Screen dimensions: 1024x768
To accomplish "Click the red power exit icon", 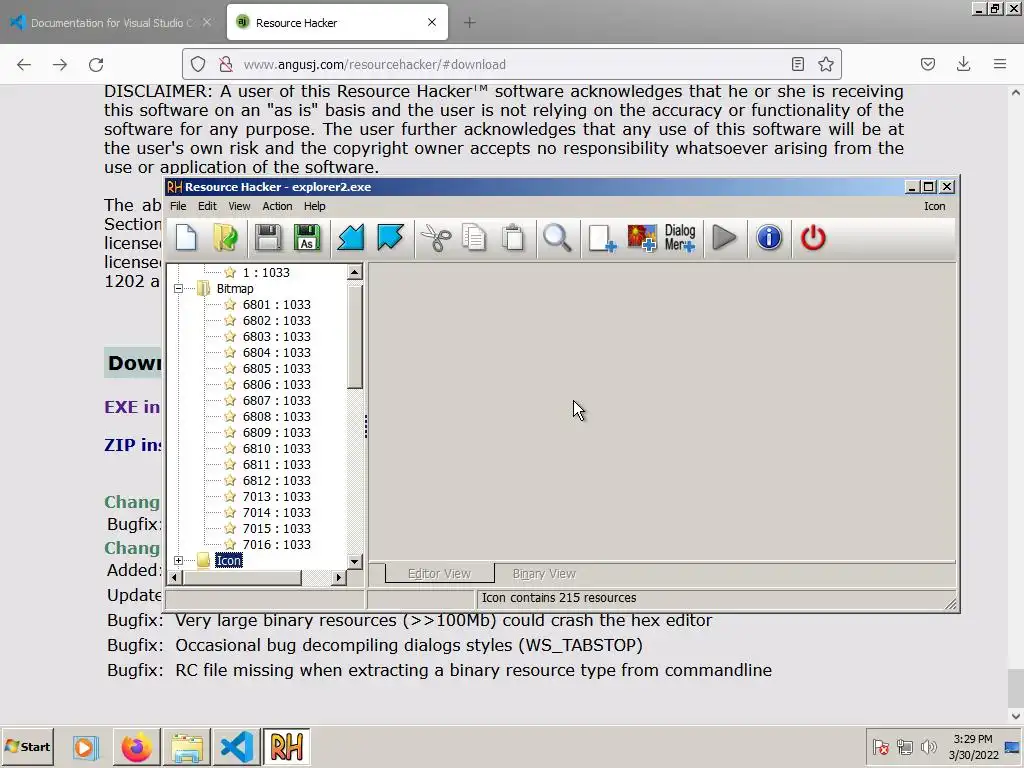I will pyautogui.click(x=813, y=238).
